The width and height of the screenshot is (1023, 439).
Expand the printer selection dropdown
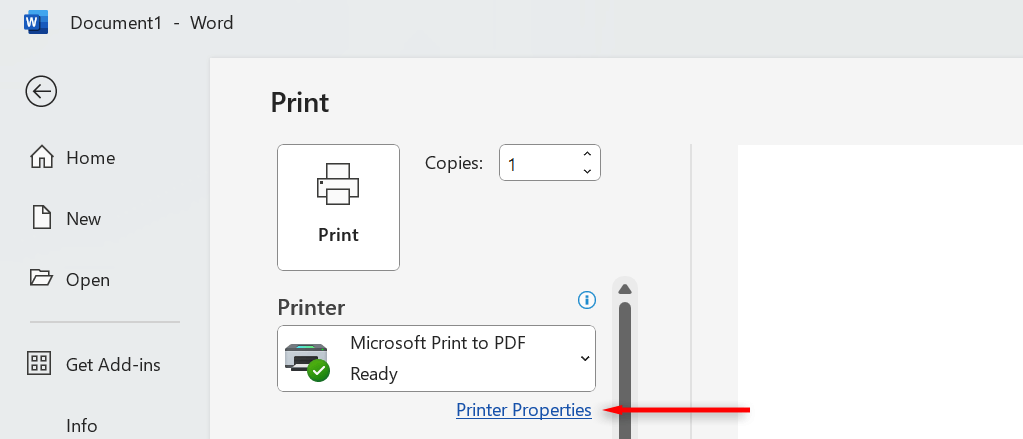pos(584,359)
